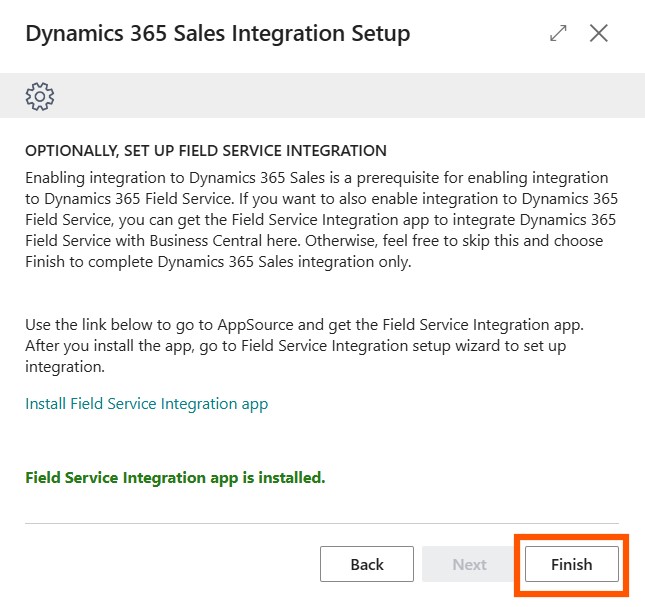
Task: Expand the dialog to full screen
Action: click(x=558, y=33)
